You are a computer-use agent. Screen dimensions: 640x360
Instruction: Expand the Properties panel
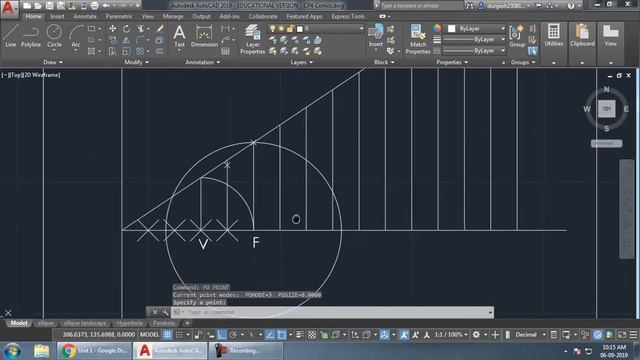point(452,62)
